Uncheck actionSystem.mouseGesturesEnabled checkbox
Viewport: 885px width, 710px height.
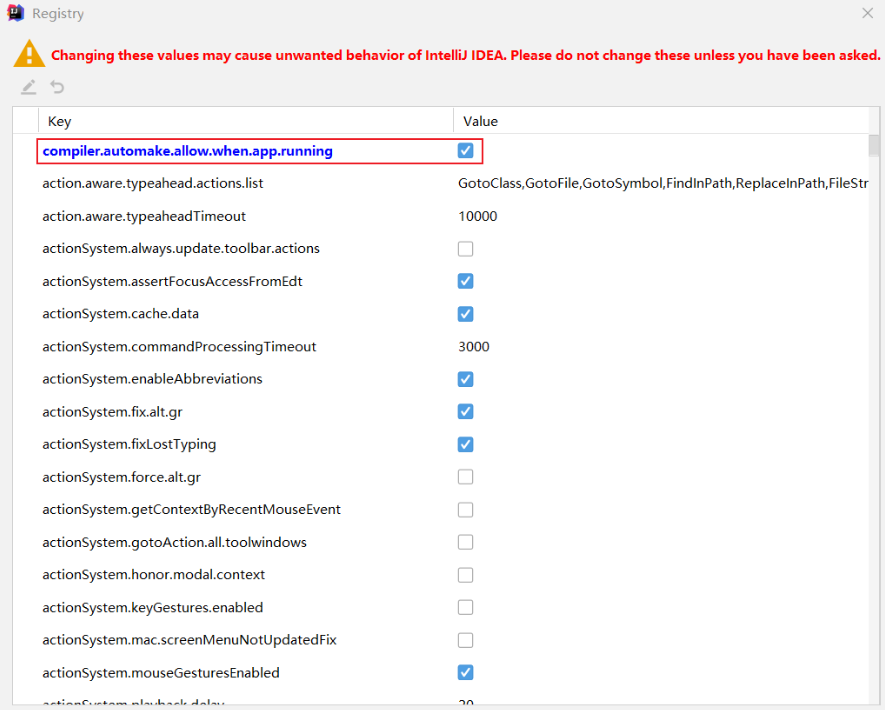pos(465,672)
